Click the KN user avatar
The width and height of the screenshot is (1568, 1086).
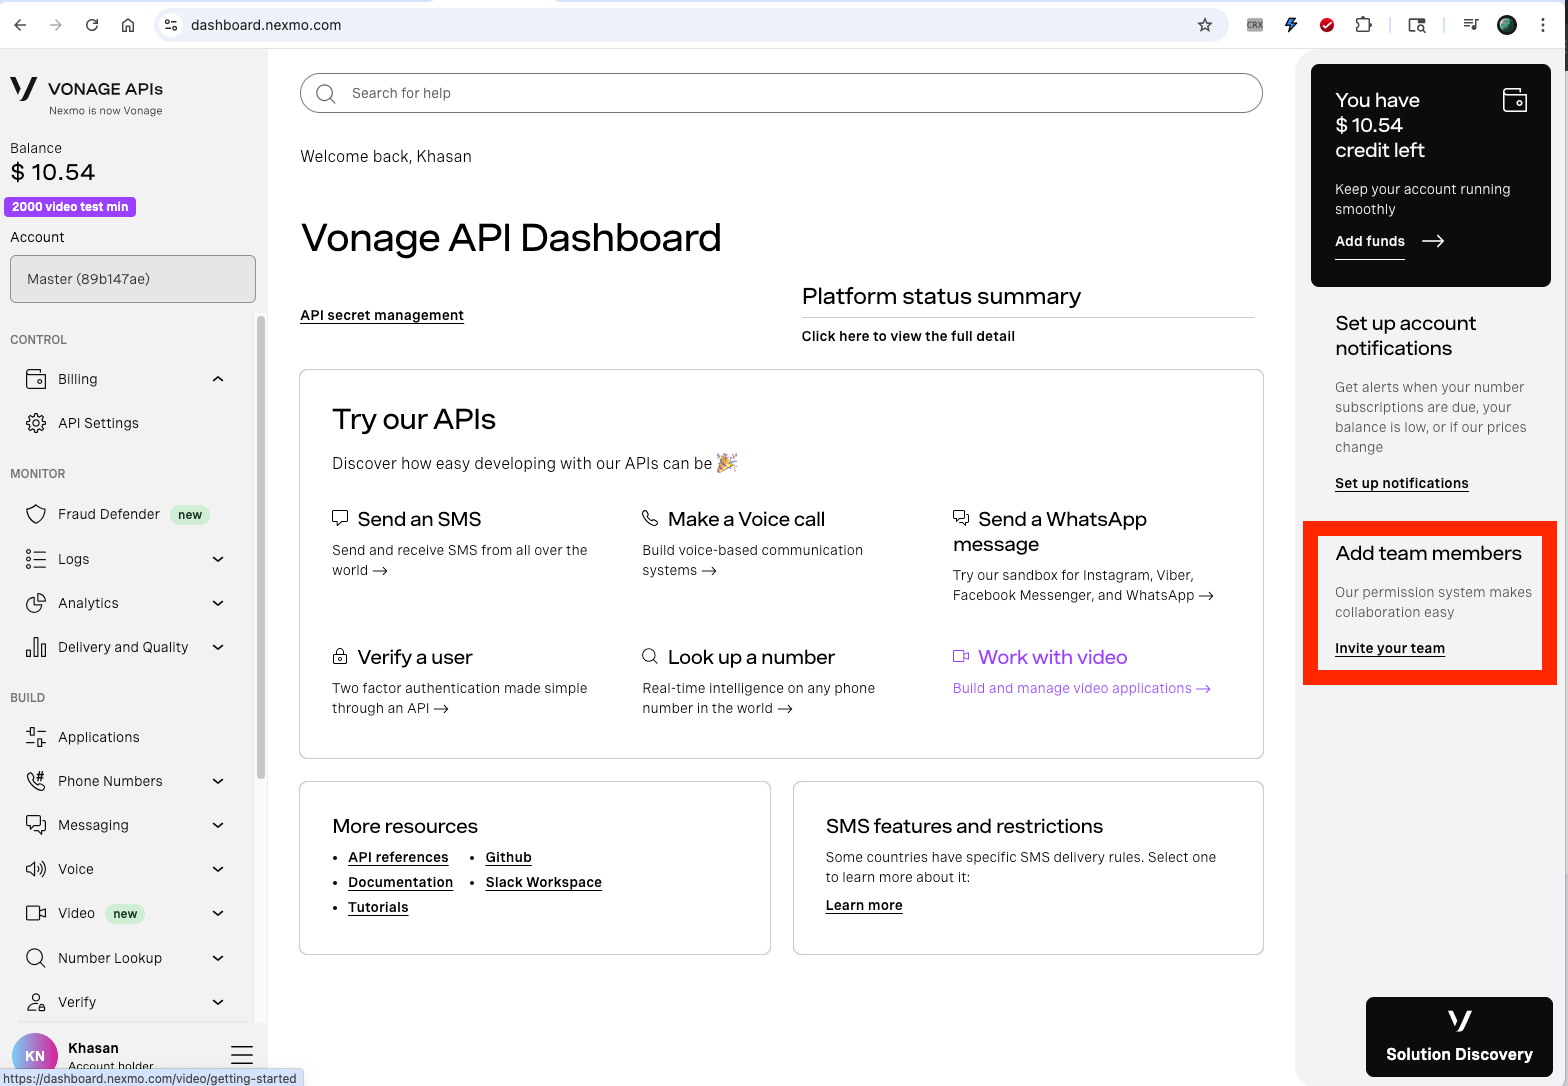pyautogui.click(x=35, y=1055)
